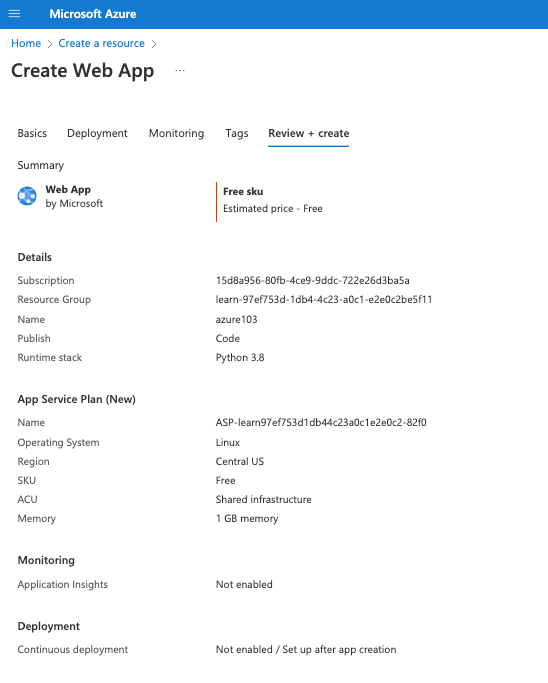548x683 pixels.
Task: Click the Web App globe icon
Action: click(27, 196)
